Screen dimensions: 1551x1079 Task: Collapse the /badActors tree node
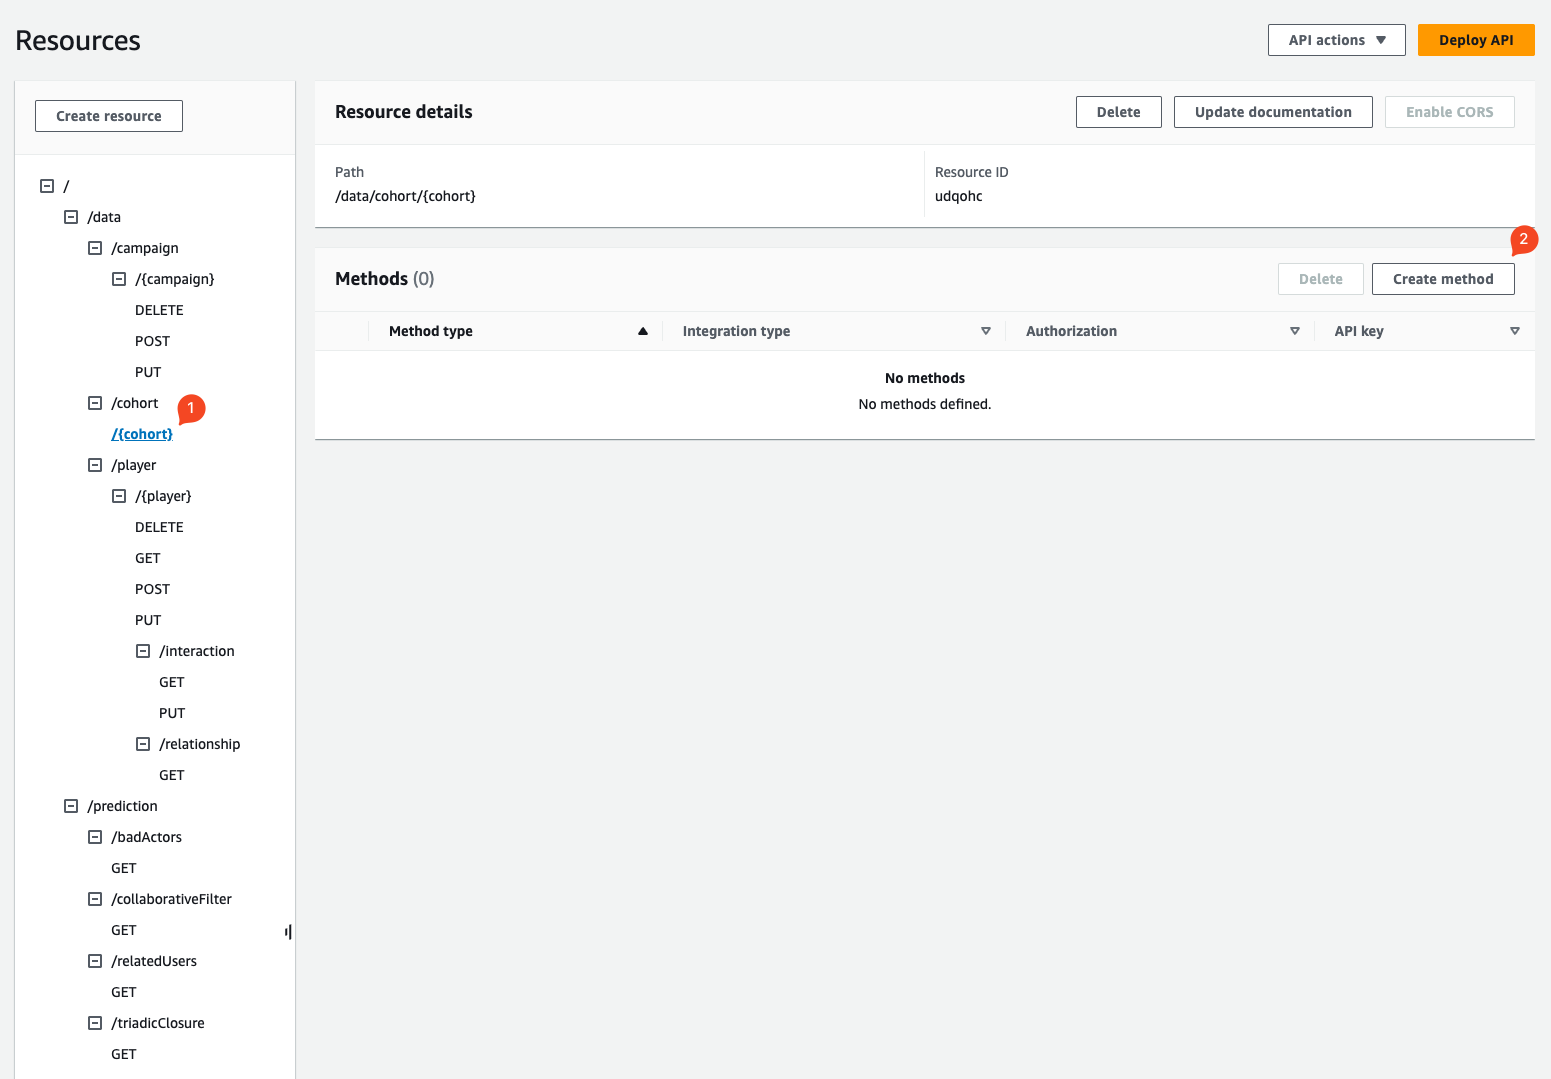95,837
